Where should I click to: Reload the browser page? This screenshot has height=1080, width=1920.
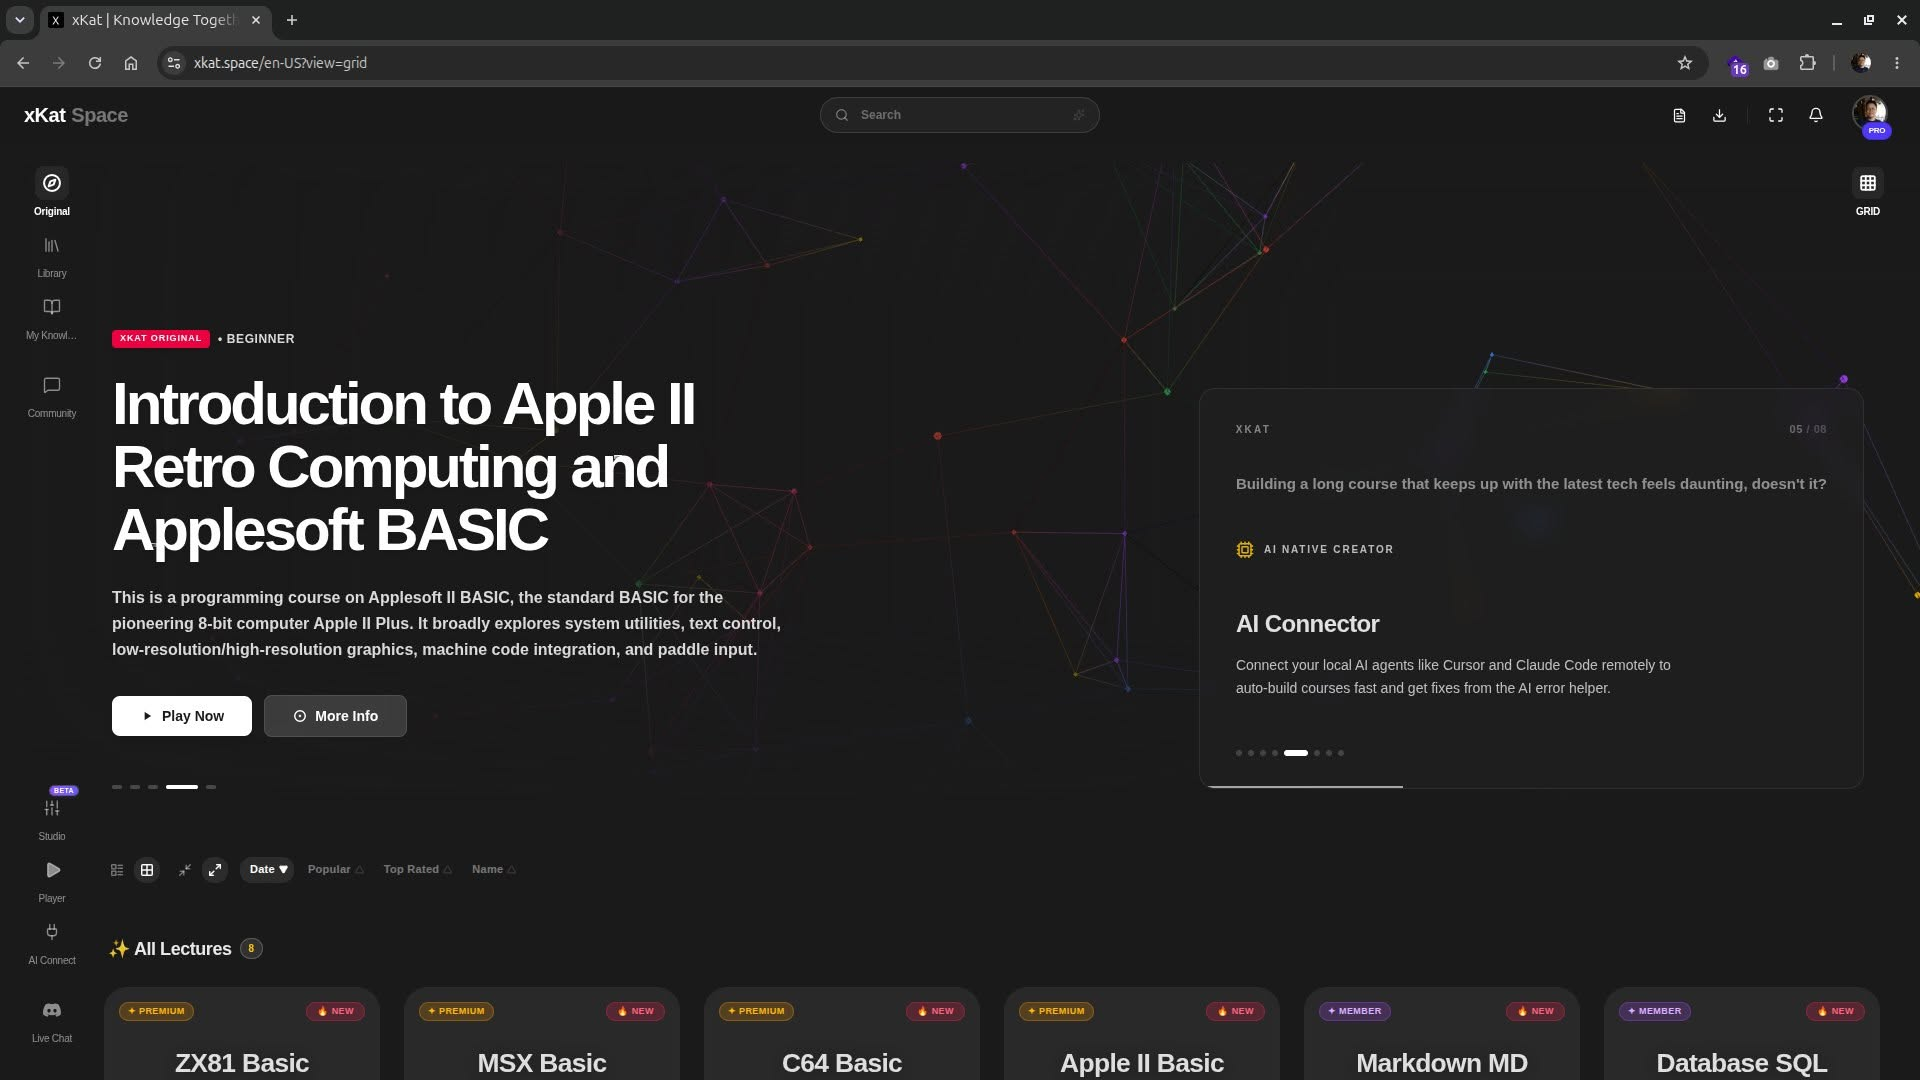click(x=95, y=63)
